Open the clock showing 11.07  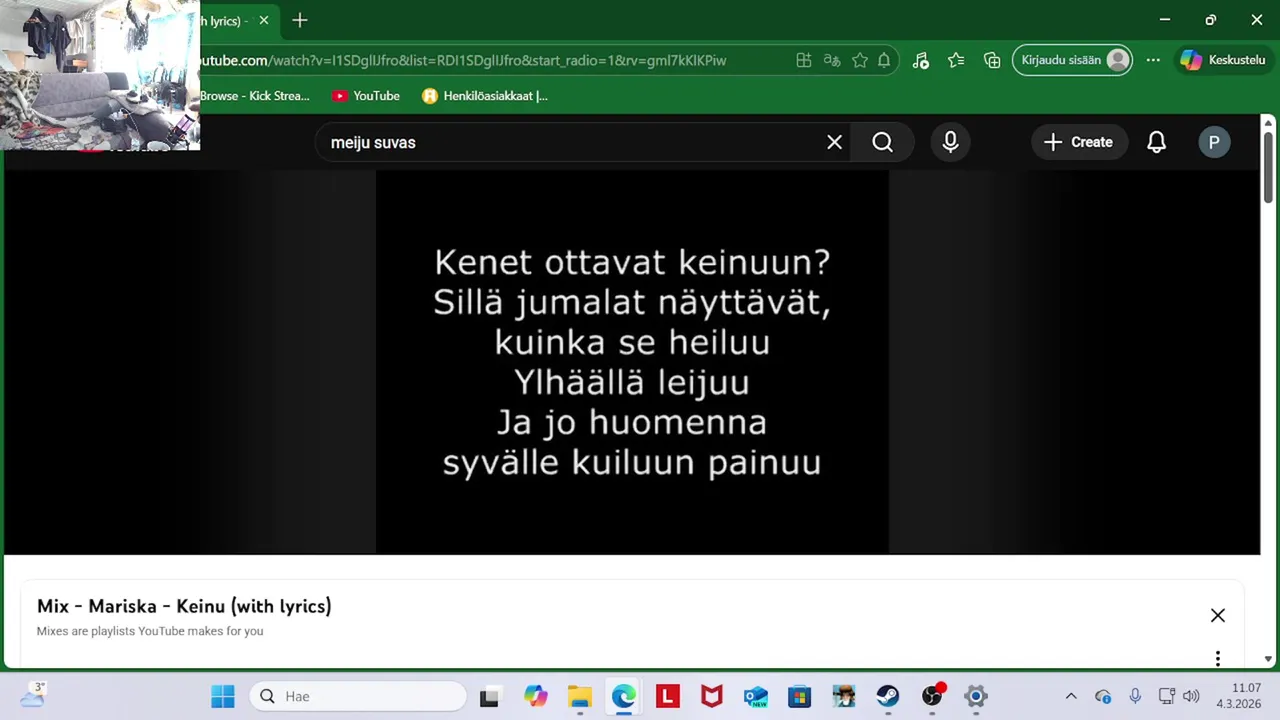[1239, 696]
